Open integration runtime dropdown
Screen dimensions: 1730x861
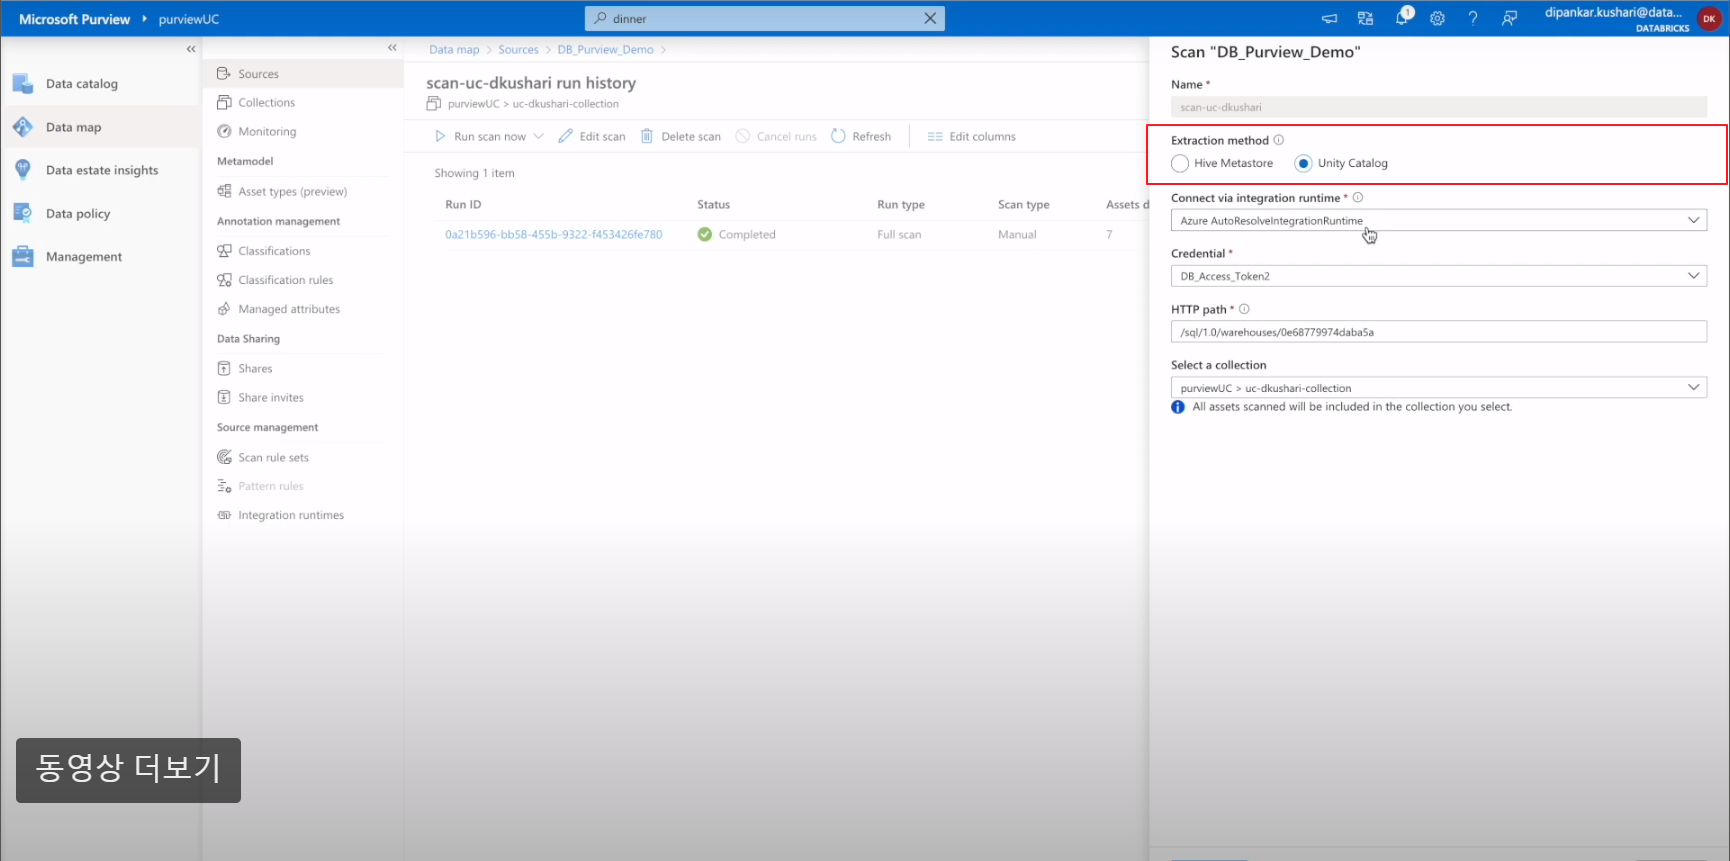tap(1438, 220)
